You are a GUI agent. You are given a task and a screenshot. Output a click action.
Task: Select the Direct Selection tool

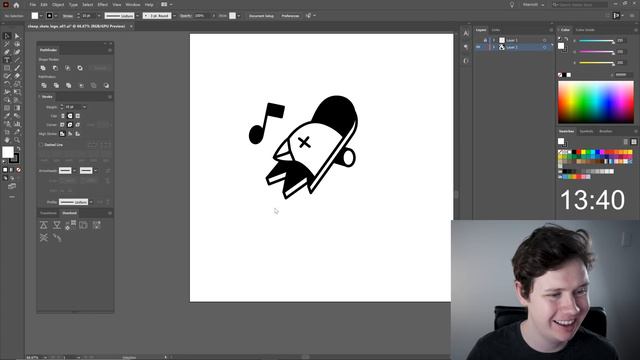17,36
